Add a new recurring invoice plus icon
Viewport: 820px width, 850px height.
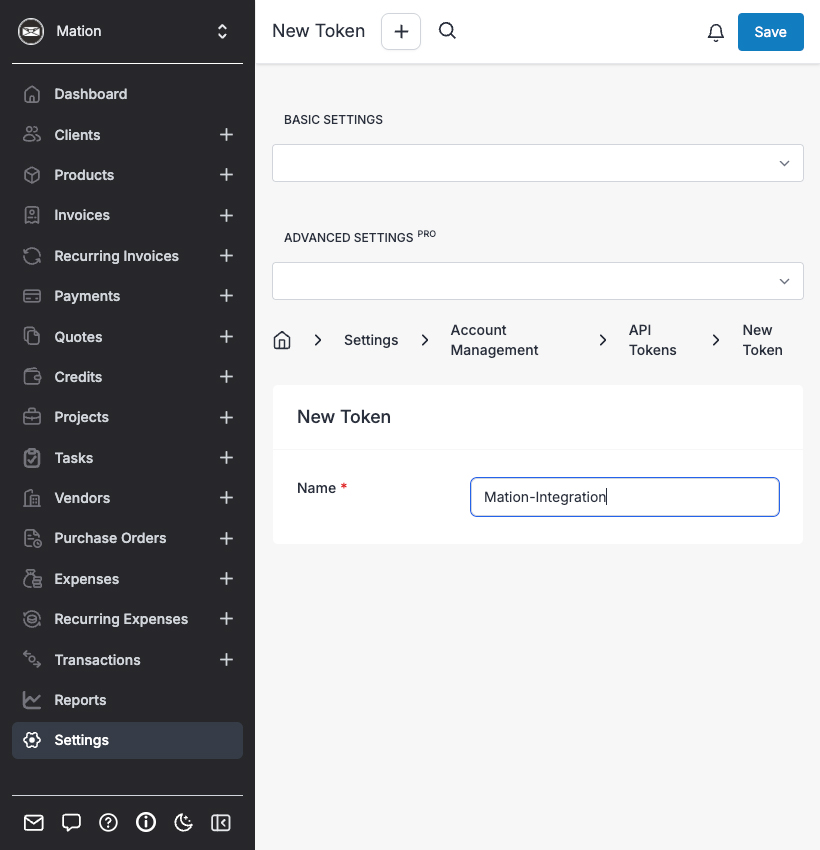coord(227,255)
